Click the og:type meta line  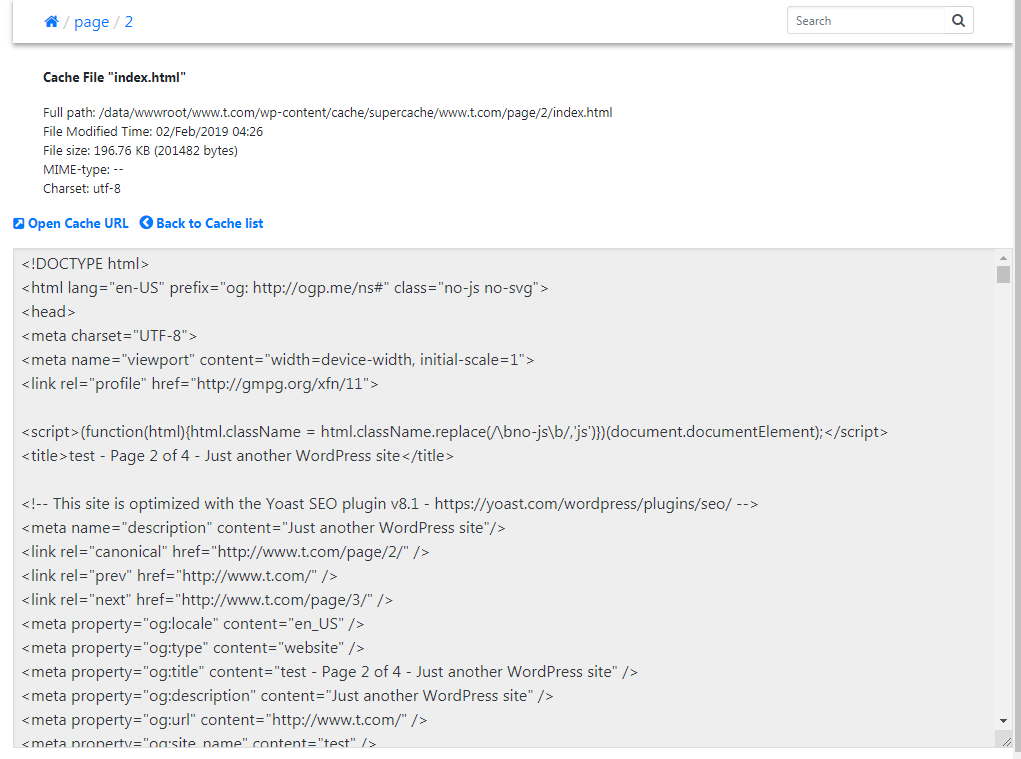click(x=193, y=648)
